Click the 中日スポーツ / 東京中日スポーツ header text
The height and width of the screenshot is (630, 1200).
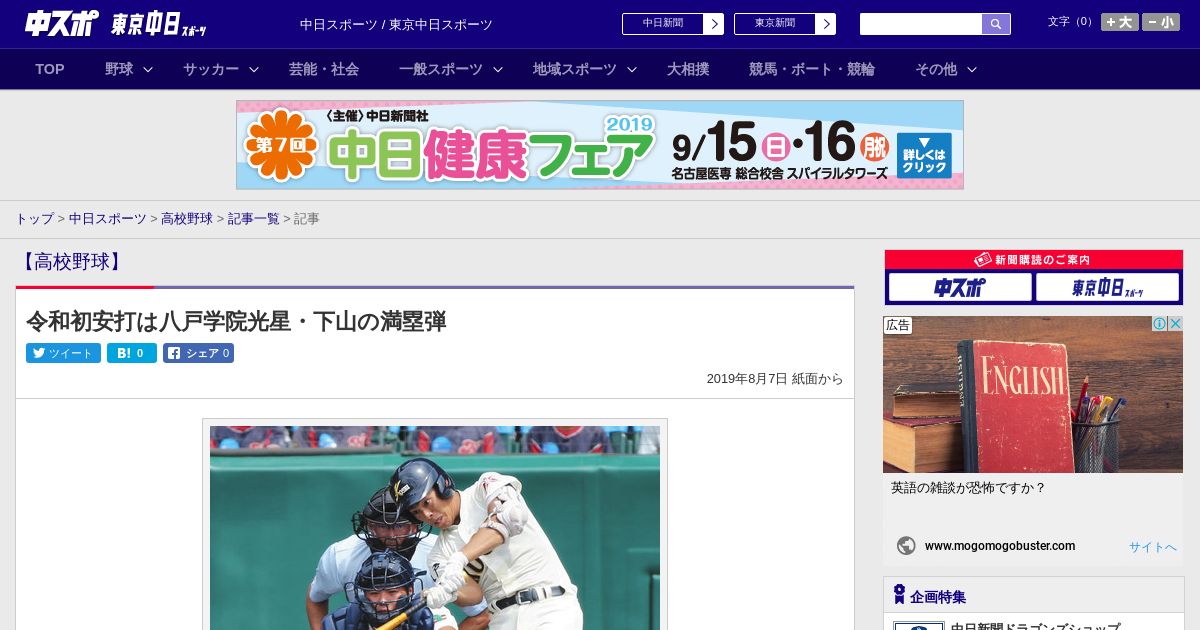click(x=396, y=24)
